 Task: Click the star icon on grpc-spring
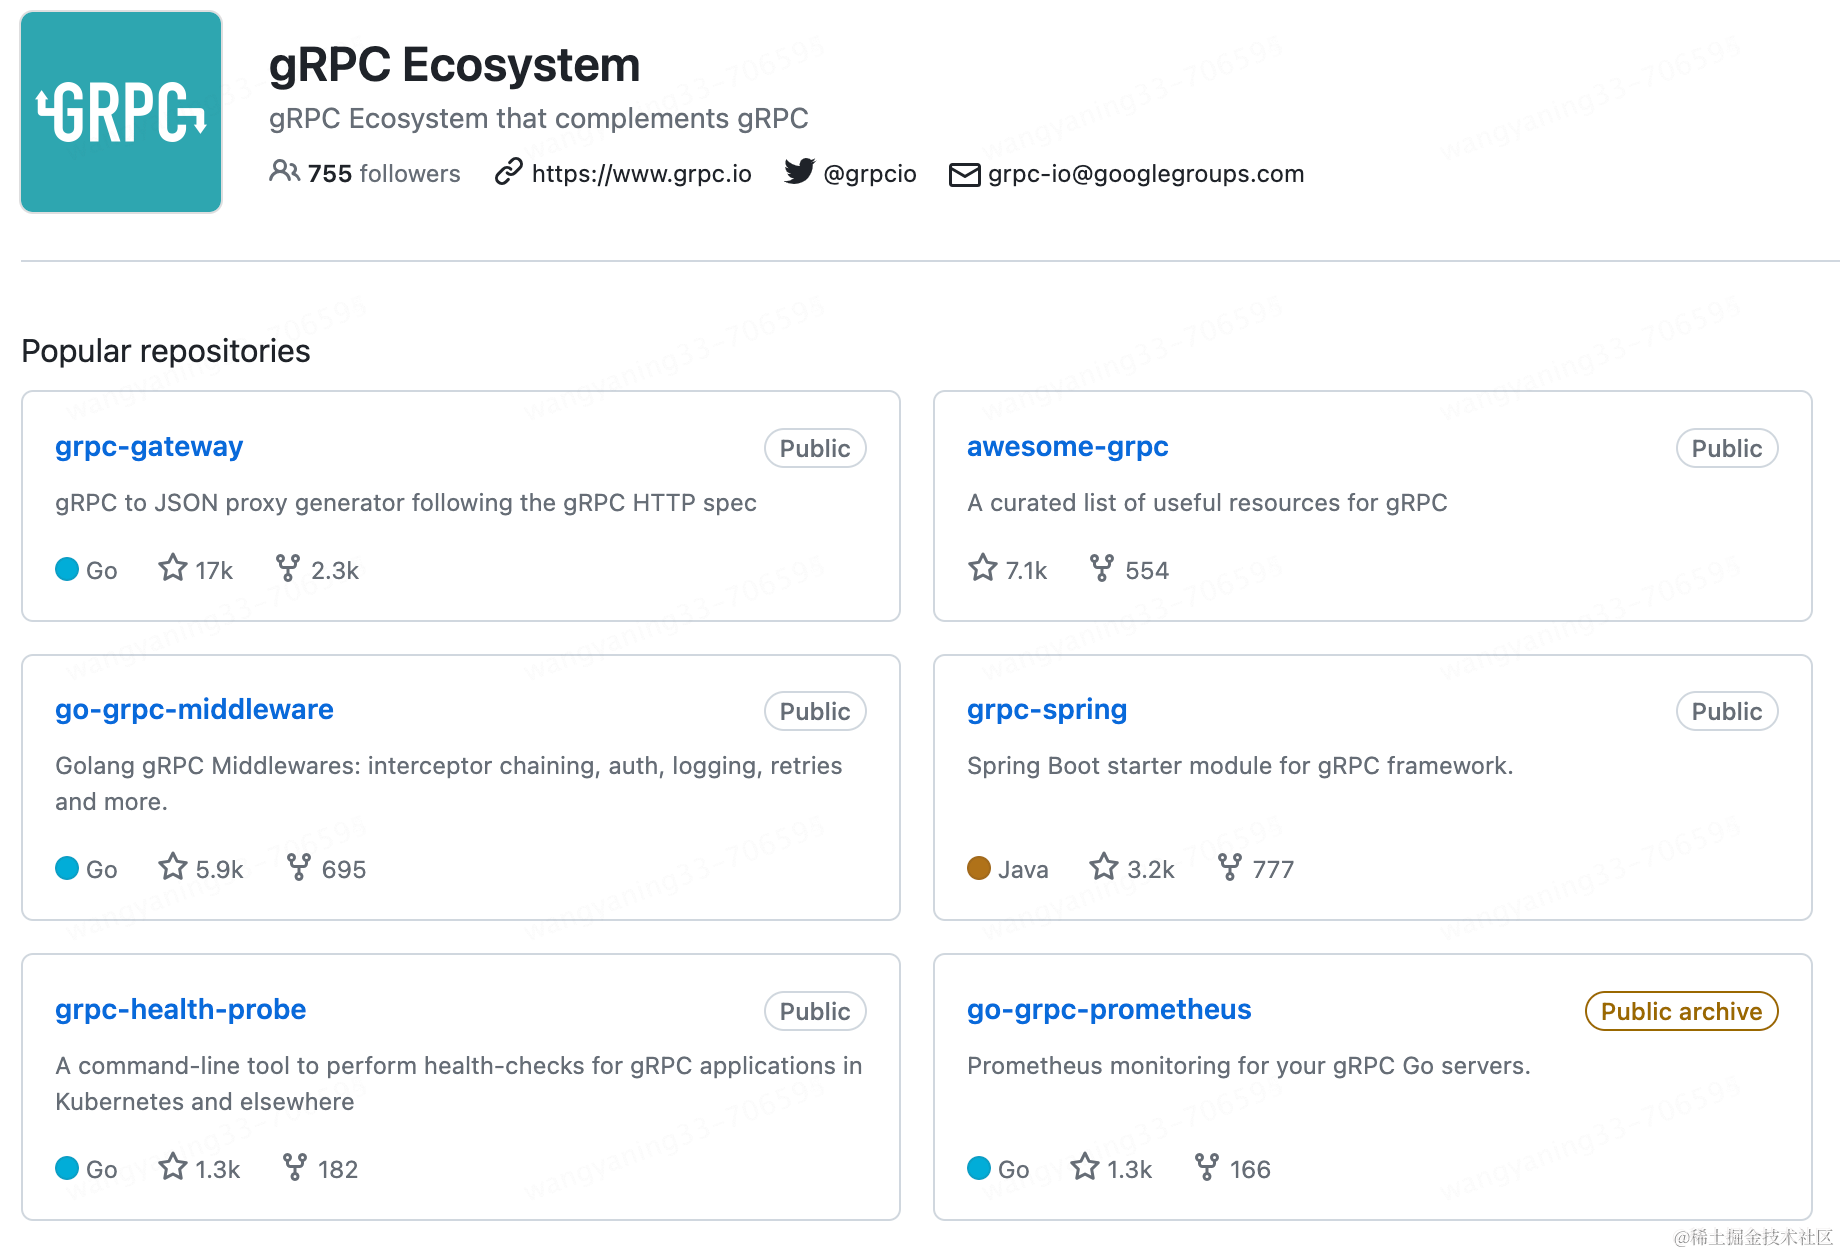pos(1104,866)
